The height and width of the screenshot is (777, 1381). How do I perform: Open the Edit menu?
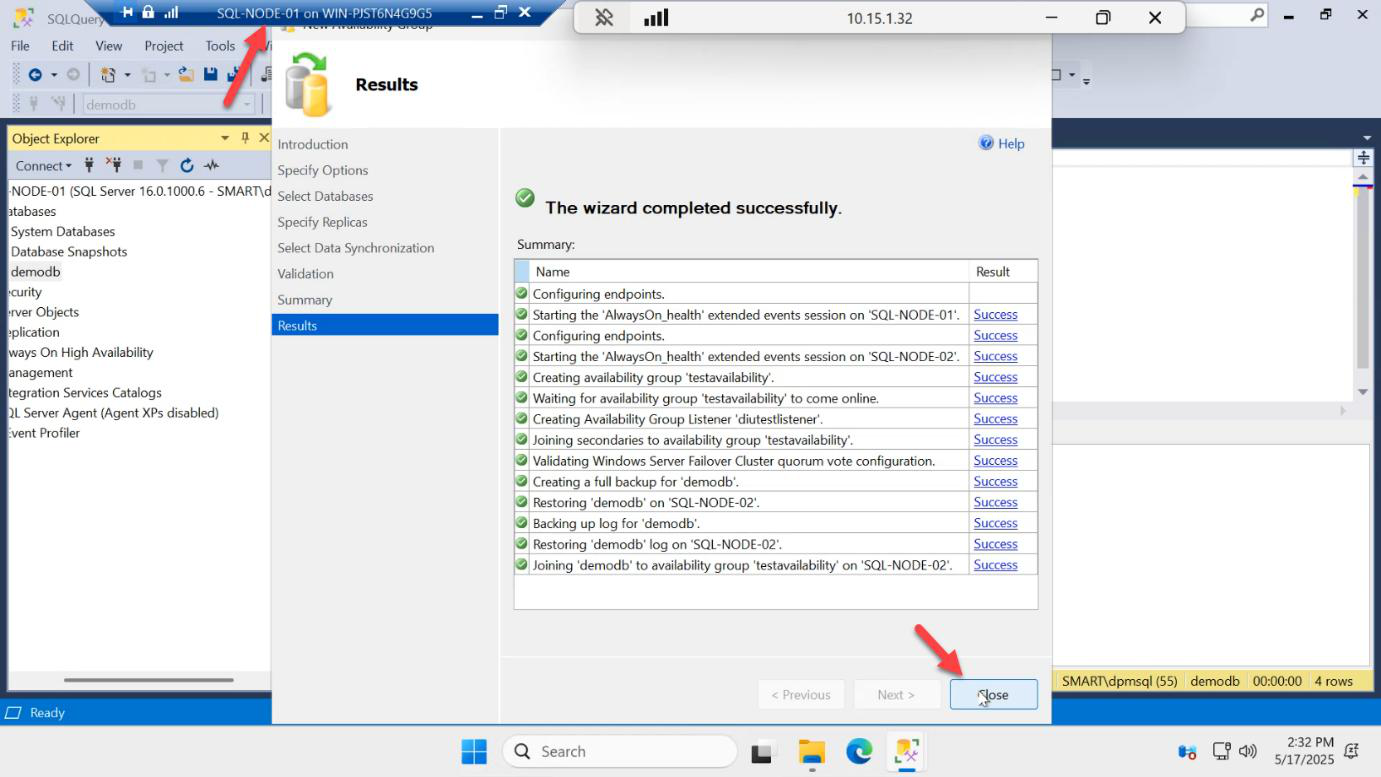coord(63,46)
